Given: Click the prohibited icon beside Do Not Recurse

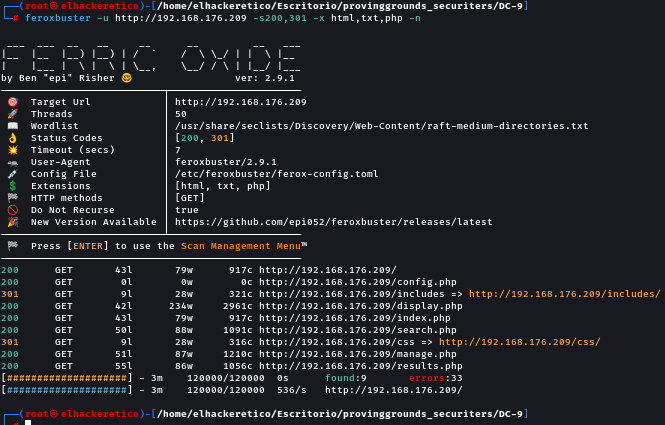Looking at the screenshot, I should tap(12, 210).
